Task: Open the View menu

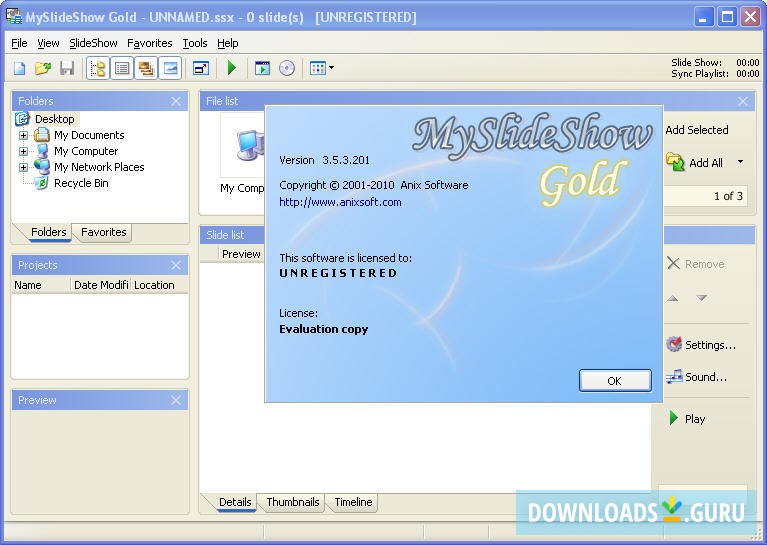Action: [x=48, y=43]
